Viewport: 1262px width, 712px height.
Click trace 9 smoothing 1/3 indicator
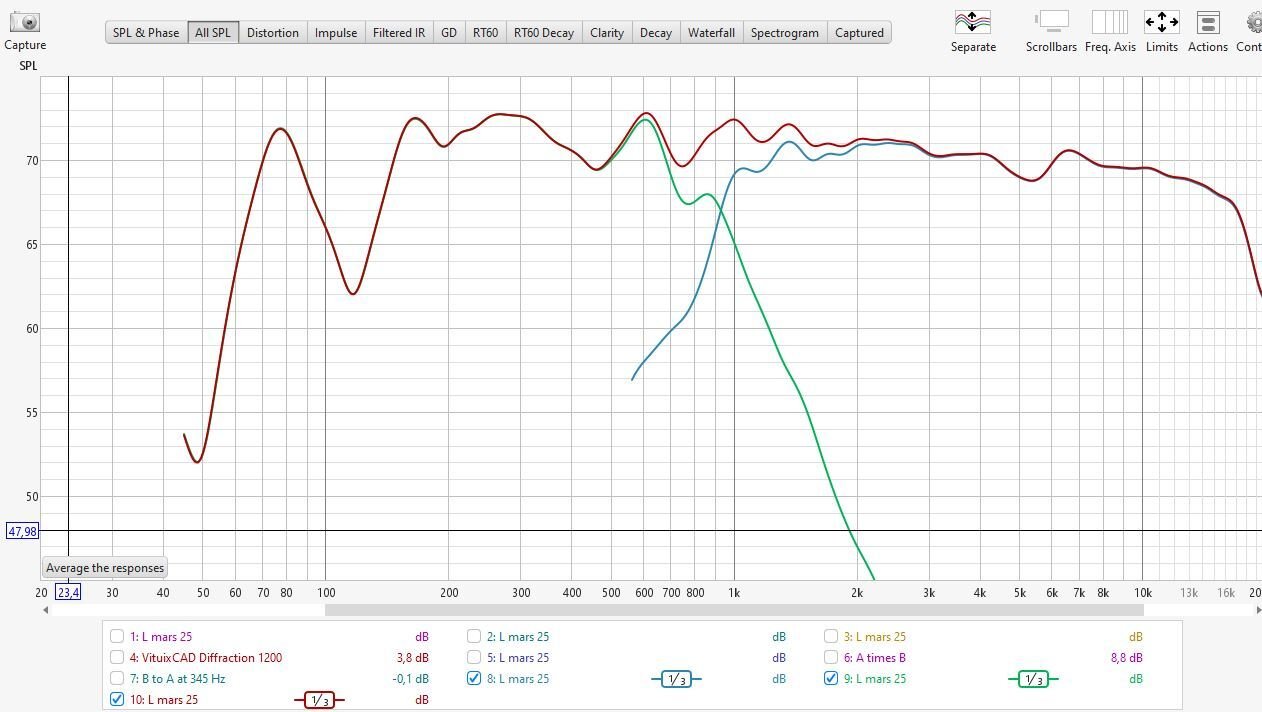pyautogui.click(x=1033, y=679)
